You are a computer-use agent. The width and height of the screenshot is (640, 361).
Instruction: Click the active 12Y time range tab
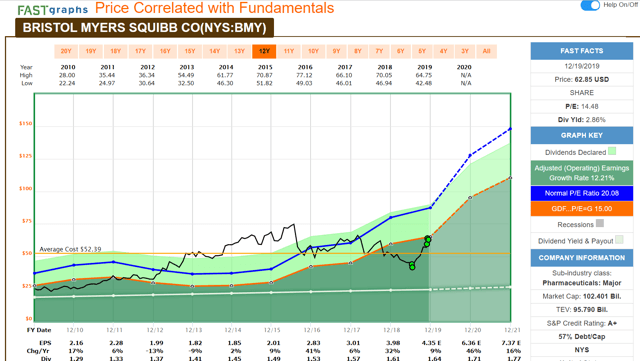(264, 51)
